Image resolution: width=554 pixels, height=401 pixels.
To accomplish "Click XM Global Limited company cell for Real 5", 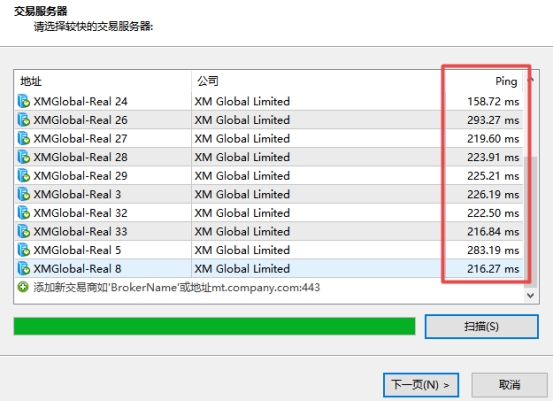I will (242, 250).
